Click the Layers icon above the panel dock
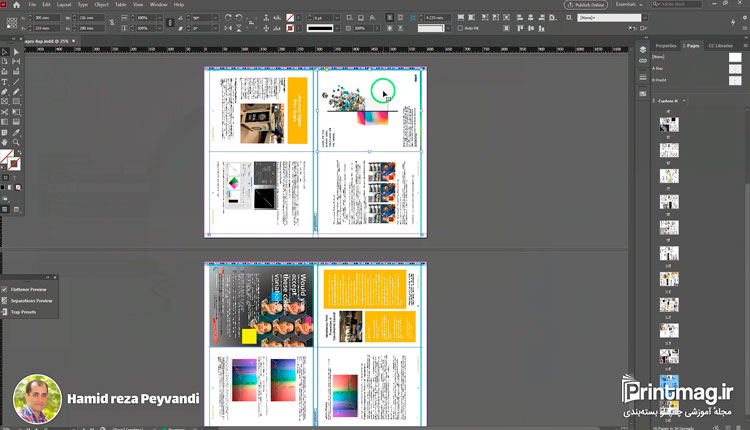The image size is (750, 430). coord(643,49)
